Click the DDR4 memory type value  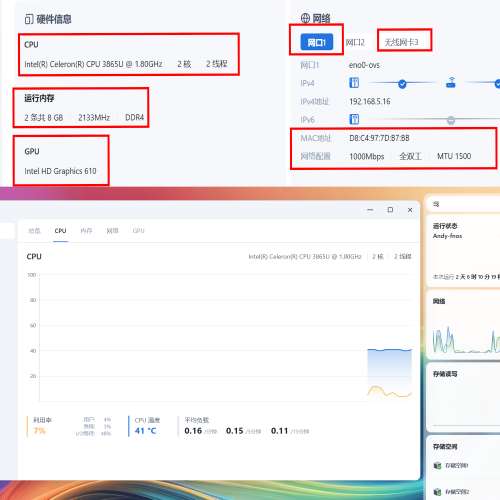click(x=135, y=118)
